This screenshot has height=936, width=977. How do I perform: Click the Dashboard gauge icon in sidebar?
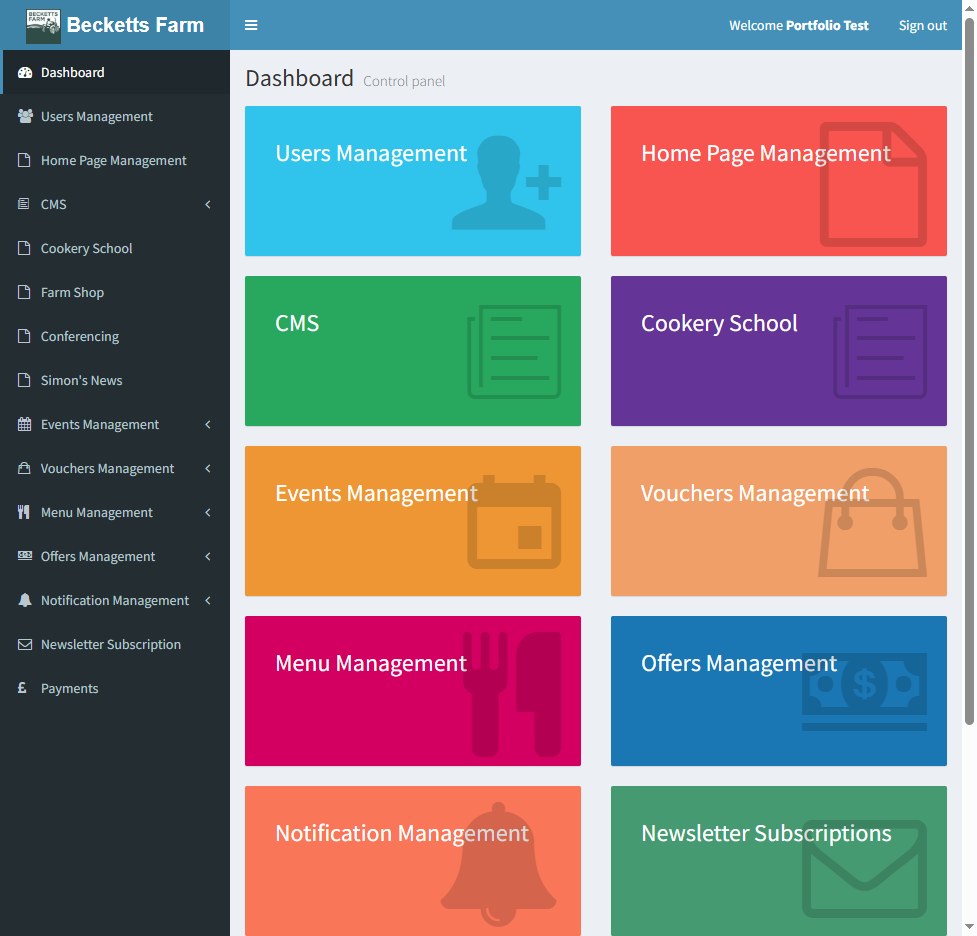coord(24,72)
